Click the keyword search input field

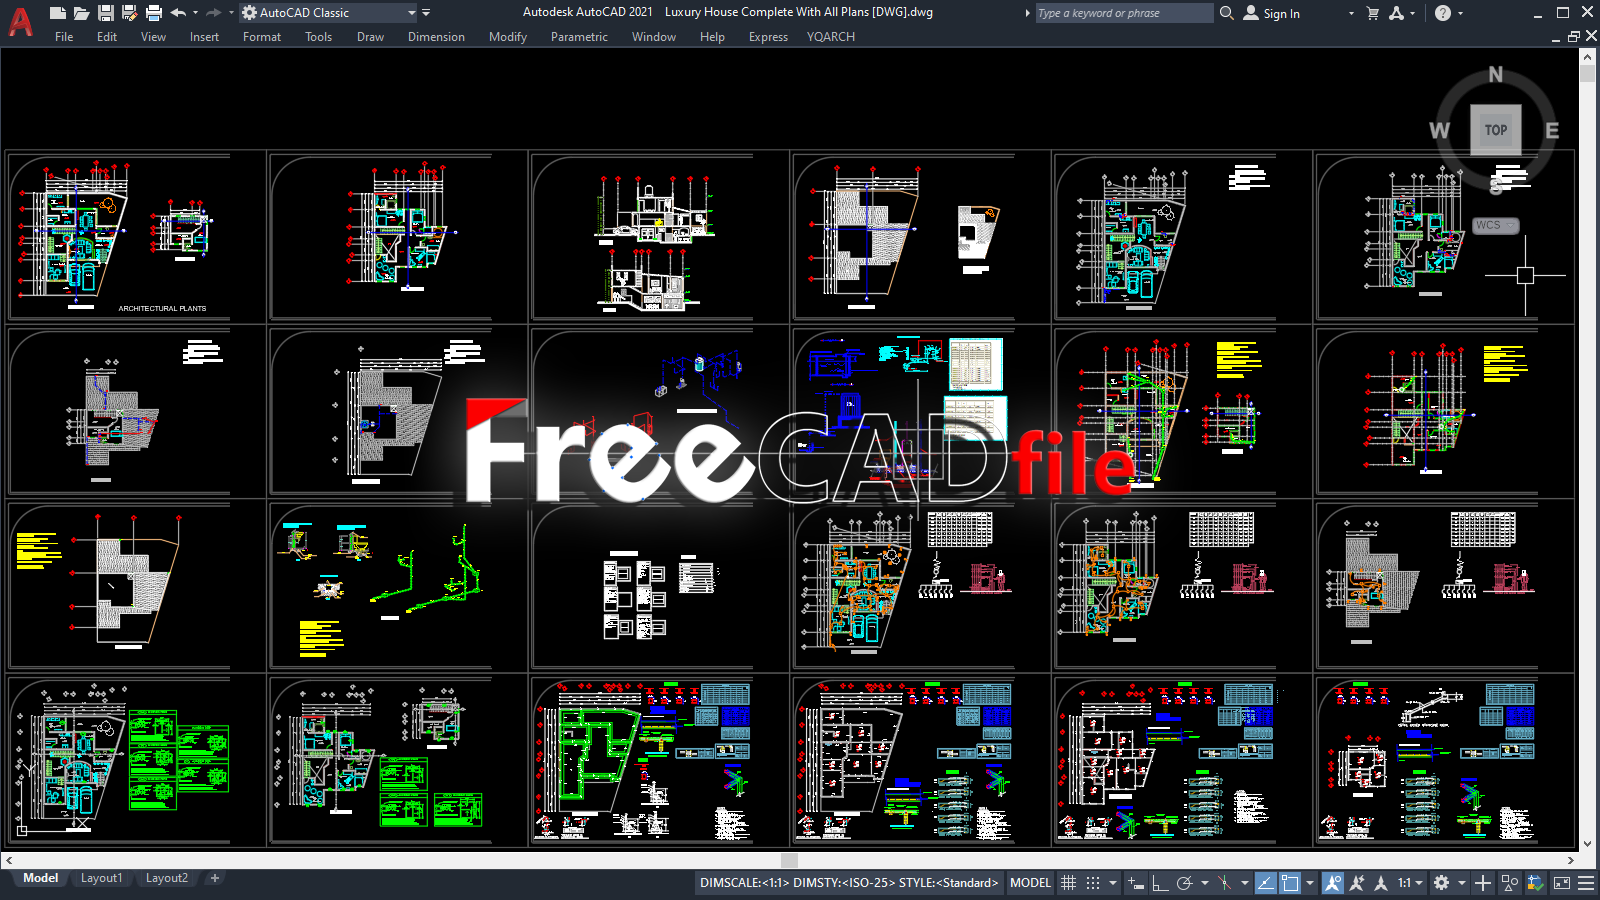[1123, 13]
